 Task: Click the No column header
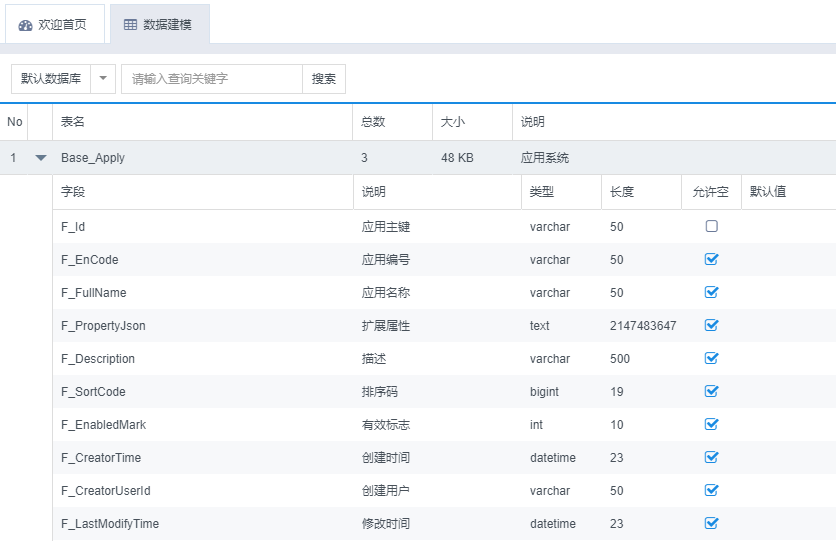click(x=14, y=122)
